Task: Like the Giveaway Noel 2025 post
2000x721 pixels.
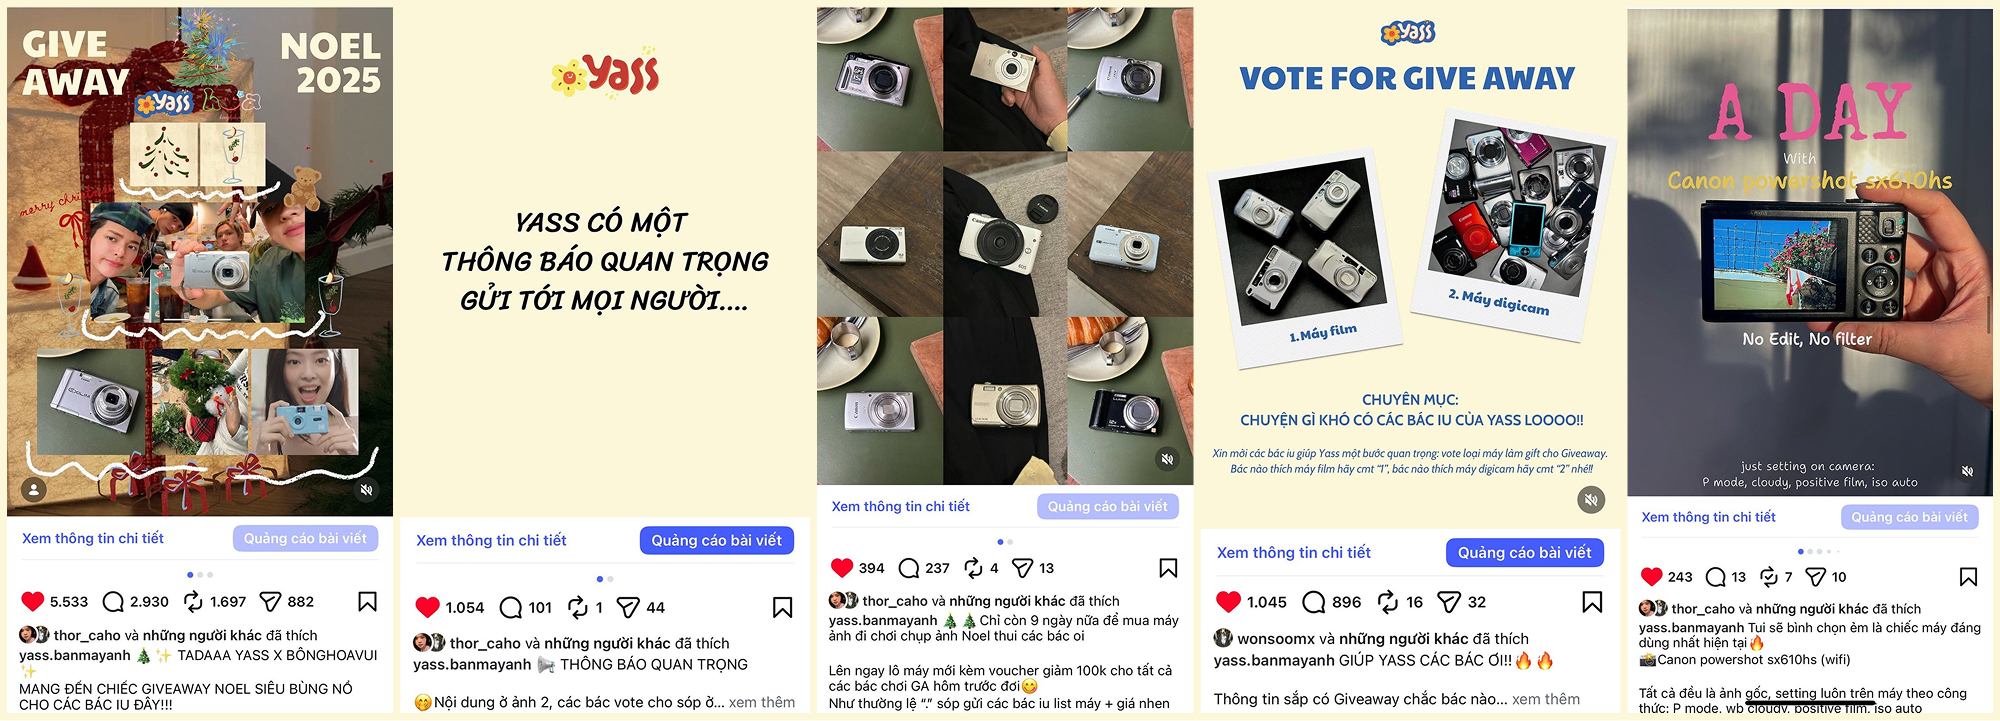Action: [x=33, y=601]
